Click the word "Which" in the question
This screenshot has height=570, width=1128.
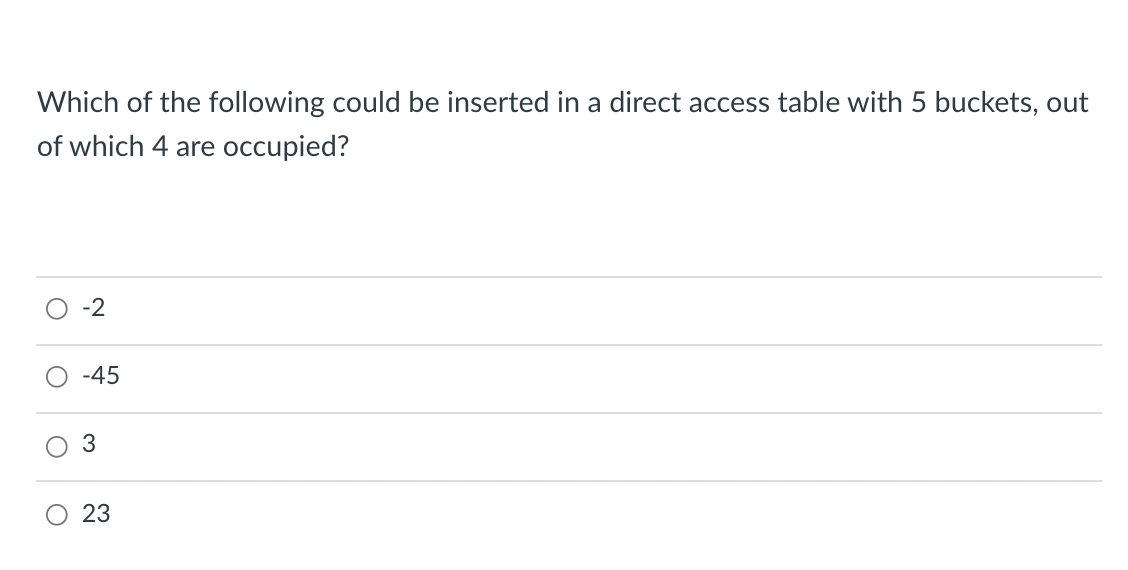(x=78, y=102)
